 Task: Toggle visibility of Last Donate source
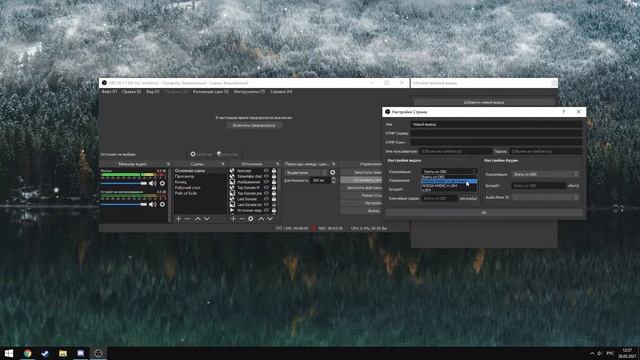coord(266,199)
